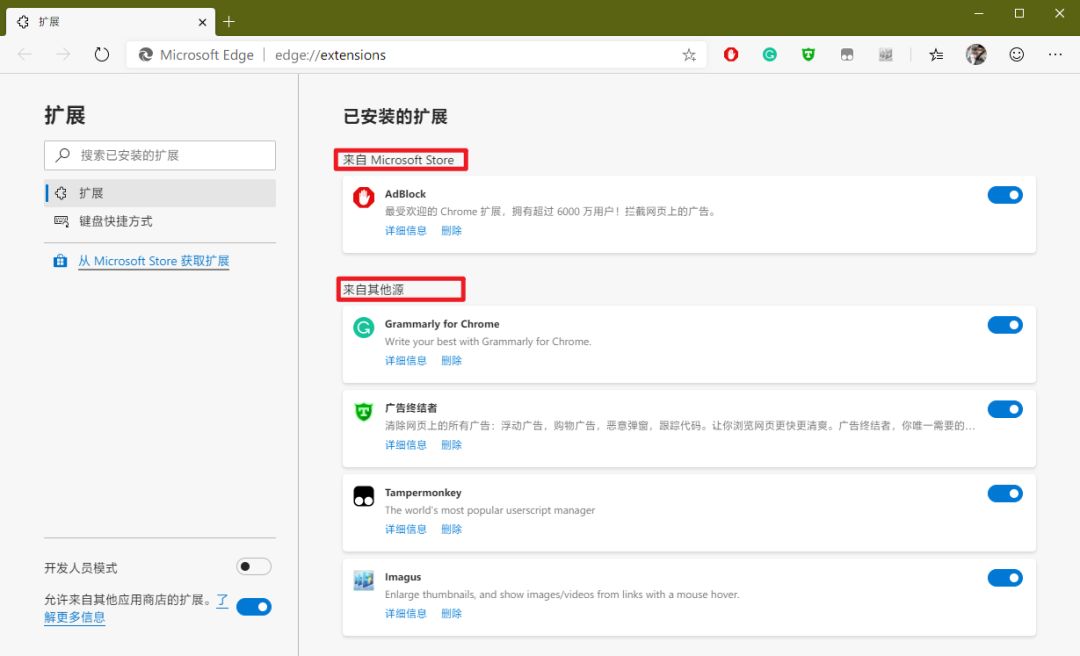Viewport: 1080px width, 656px height.
Task: Go back with the back arrow
Action: (25, 54)
